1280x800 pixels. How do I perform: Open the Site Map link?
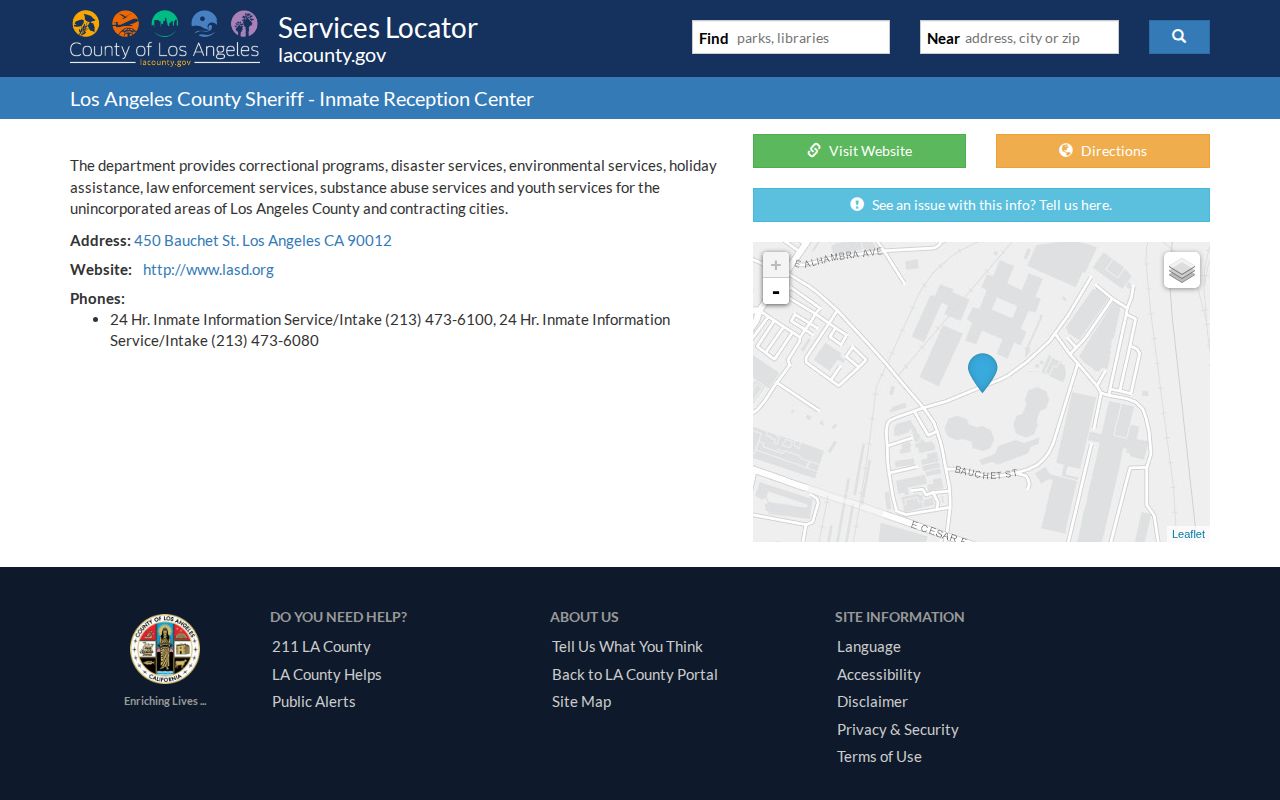(581, 702)
